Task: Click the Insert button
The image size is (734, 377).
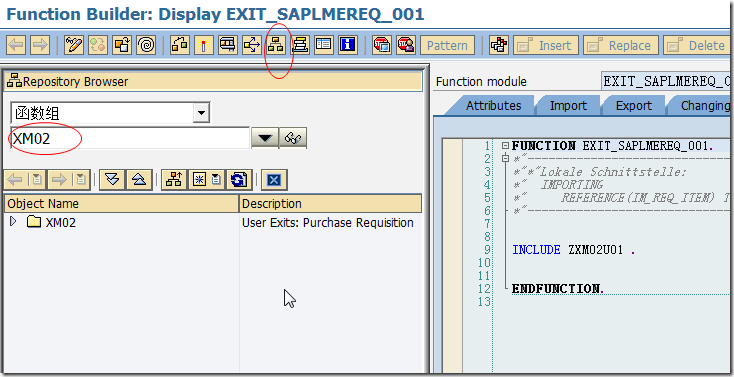Action: click(x=546, y=45)
